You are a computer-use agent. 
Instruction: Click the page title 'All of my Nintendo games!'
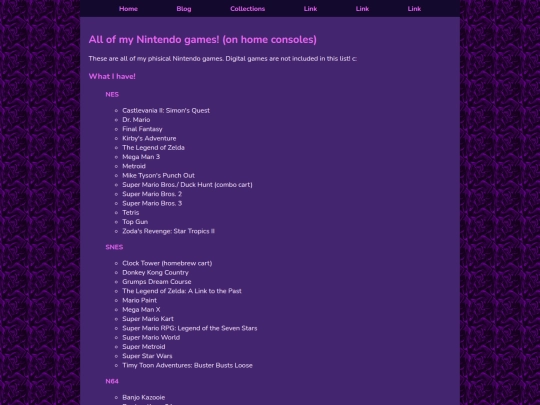pyautogui.click(x=202, y=40)
